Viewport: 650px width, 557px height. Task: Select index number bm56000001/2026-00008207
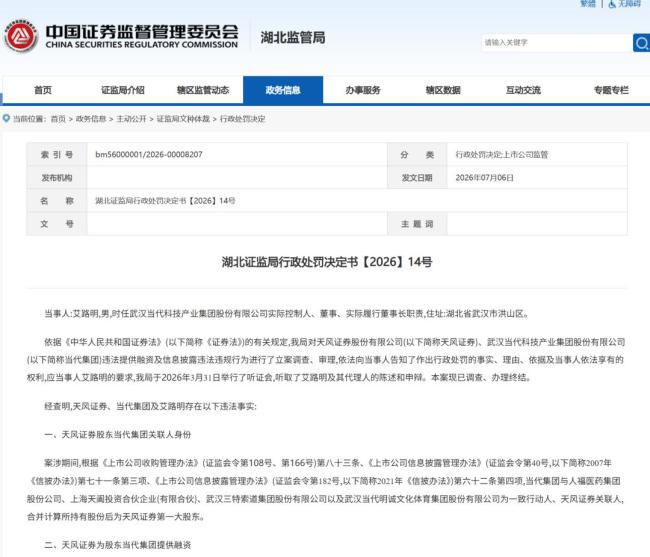[149, 155]
